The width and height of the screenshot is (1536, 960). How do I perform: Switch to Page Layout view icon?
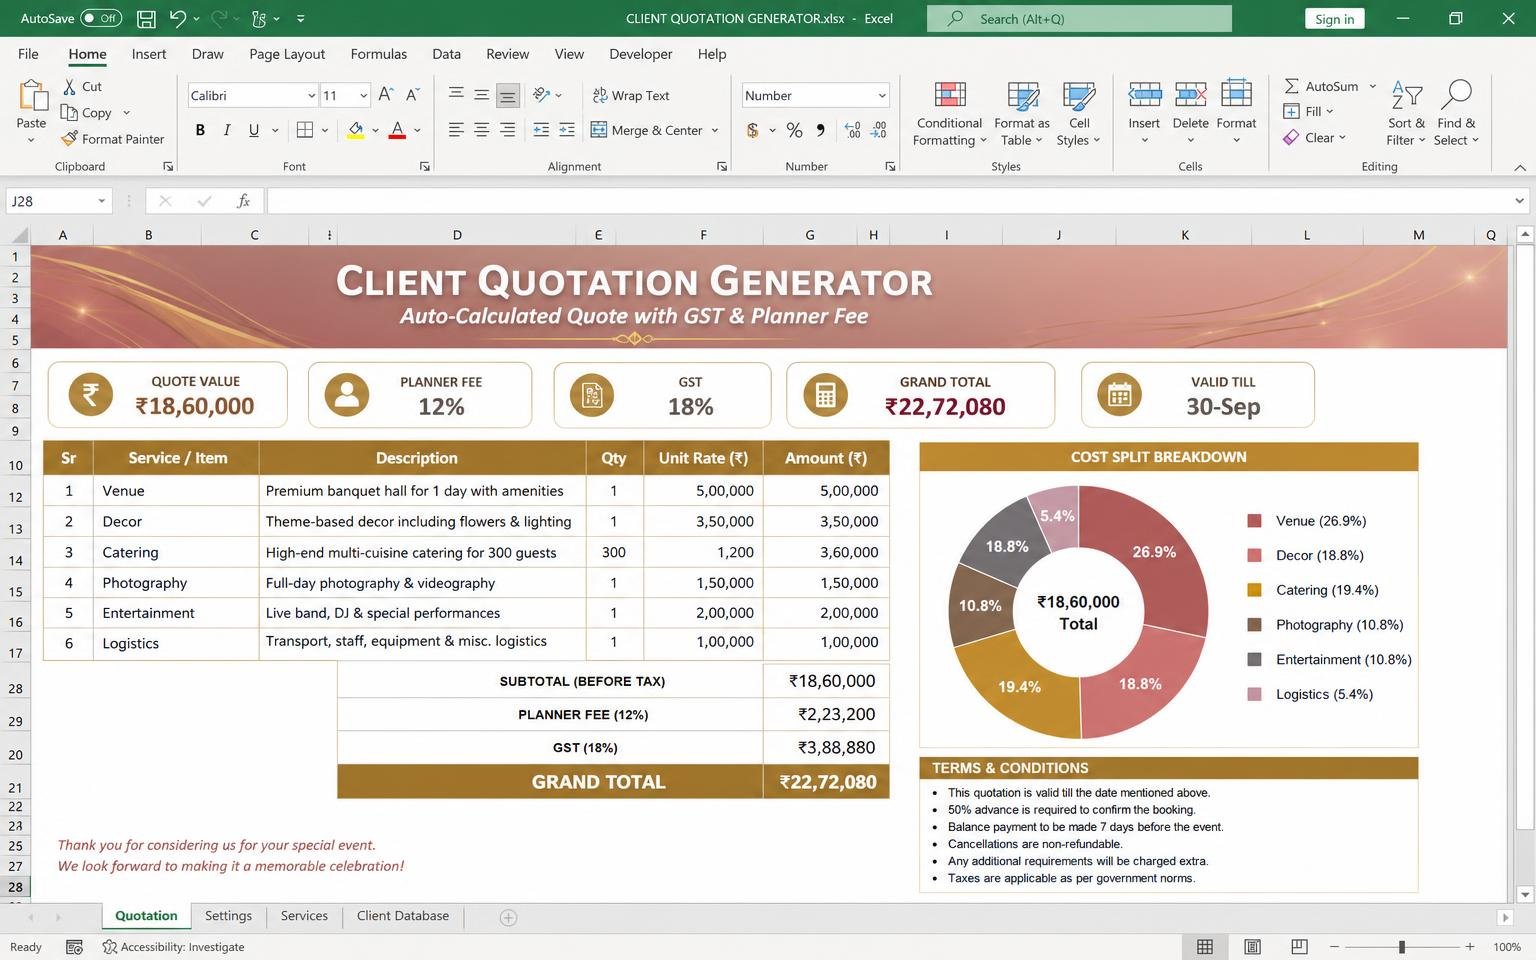[1252, 947]
